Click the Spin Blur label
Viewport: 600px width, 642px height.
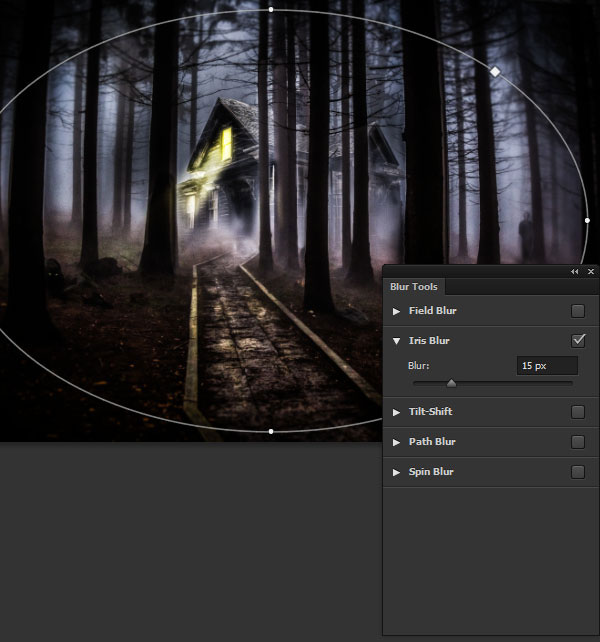click(x=431, y=472)
